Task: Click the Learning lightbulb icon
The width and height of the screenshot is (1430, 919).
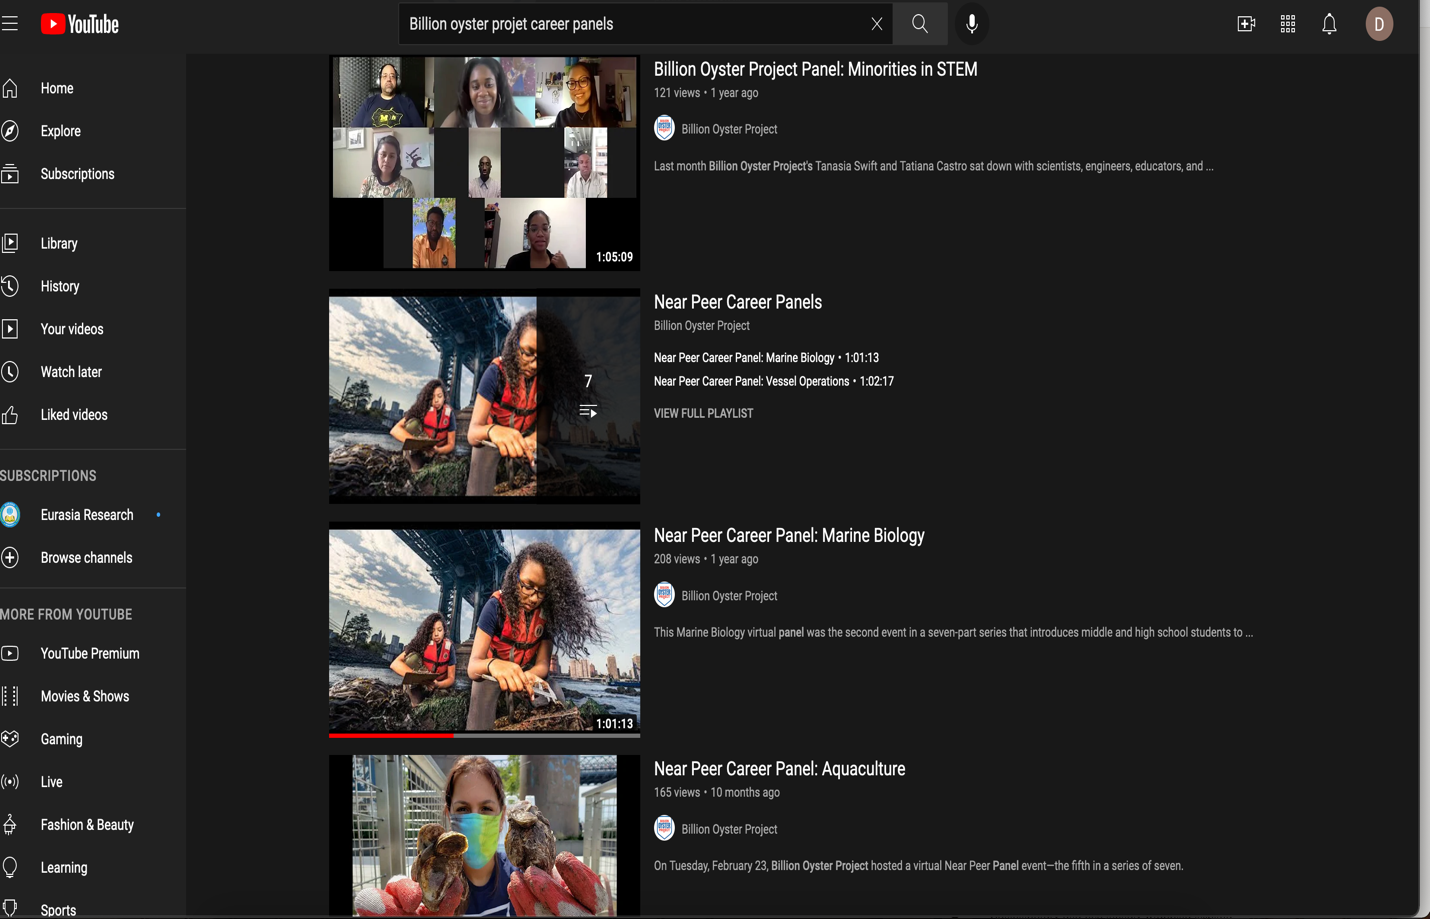Action: click(10, 868)
